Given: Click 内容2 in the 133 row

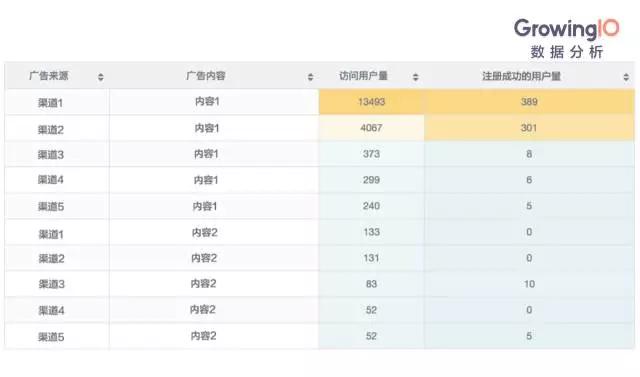Looking at the screenshot, I should pos(204,233).
